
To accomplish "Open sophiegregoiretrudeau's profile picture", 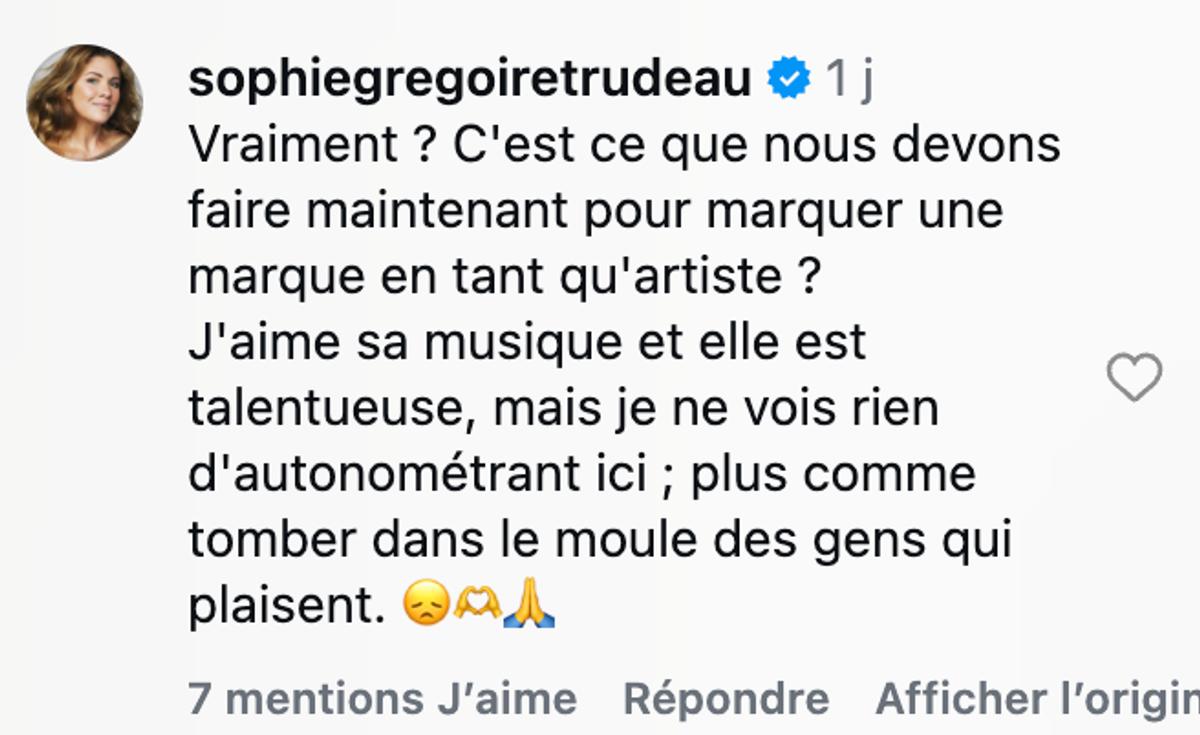I will coord(84,102).
